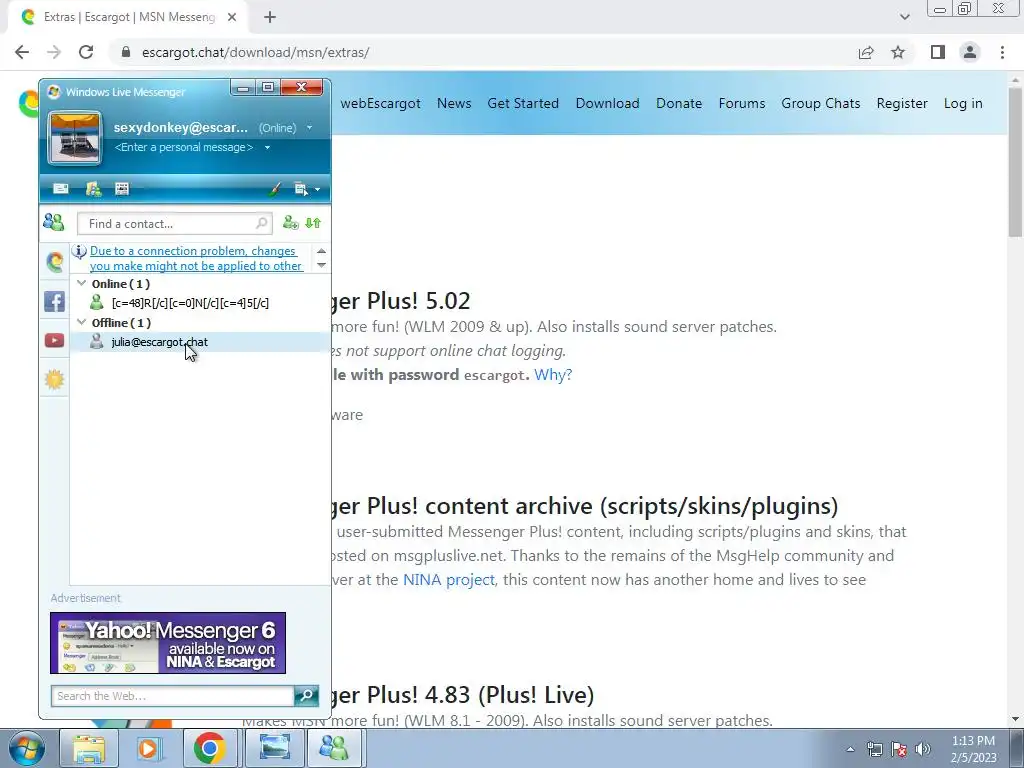Open a new Chrome tab with plus
Image resolution: width=1024 pixels, height=768 pixels.
270,18
